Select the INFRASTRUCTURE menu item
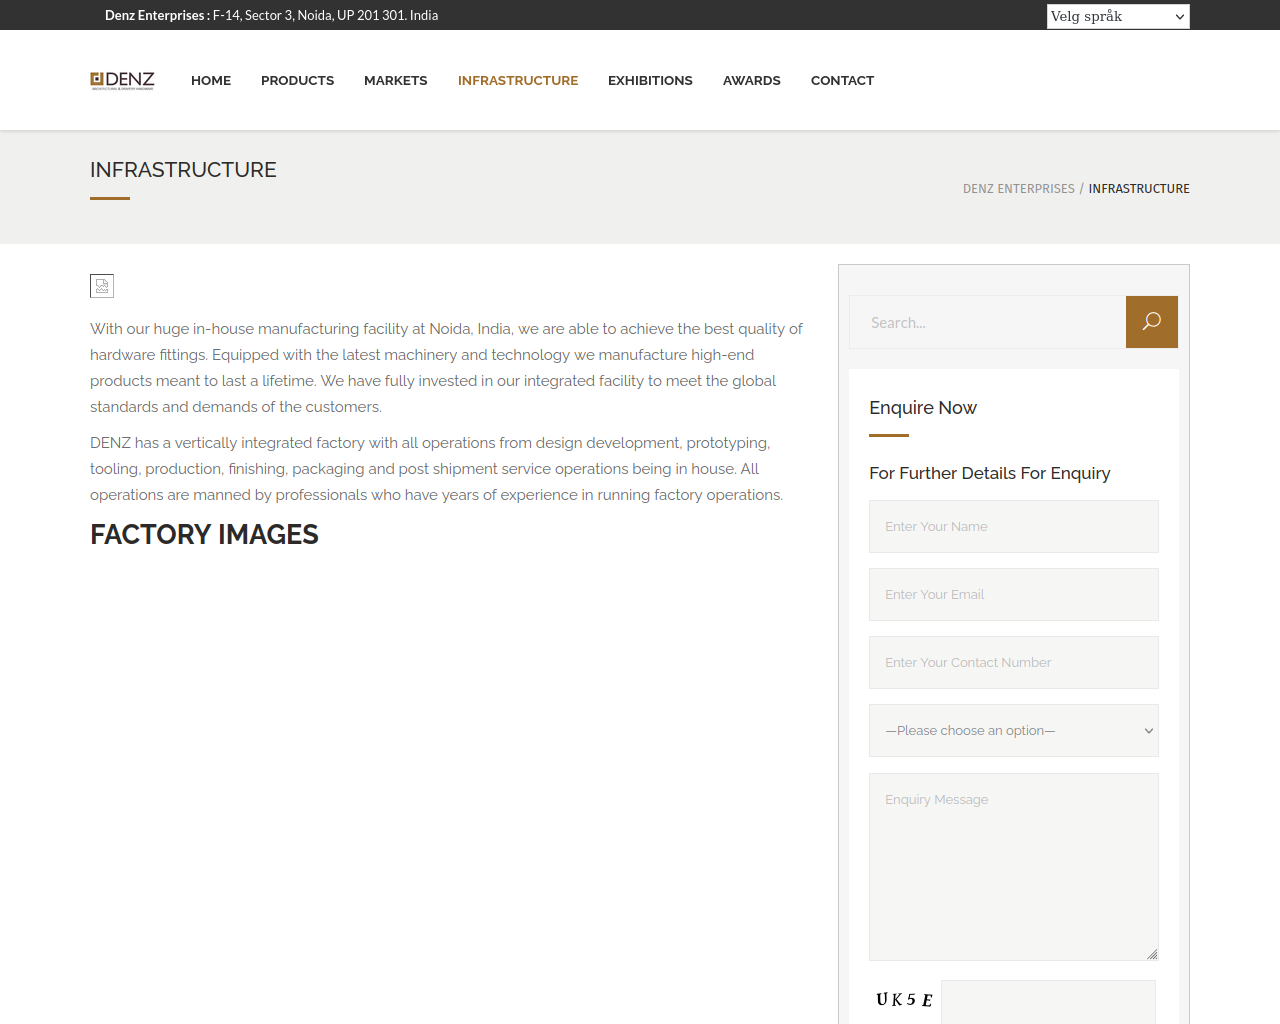The width and height of the screenshot is (1280, 1024). click(518, 80)
